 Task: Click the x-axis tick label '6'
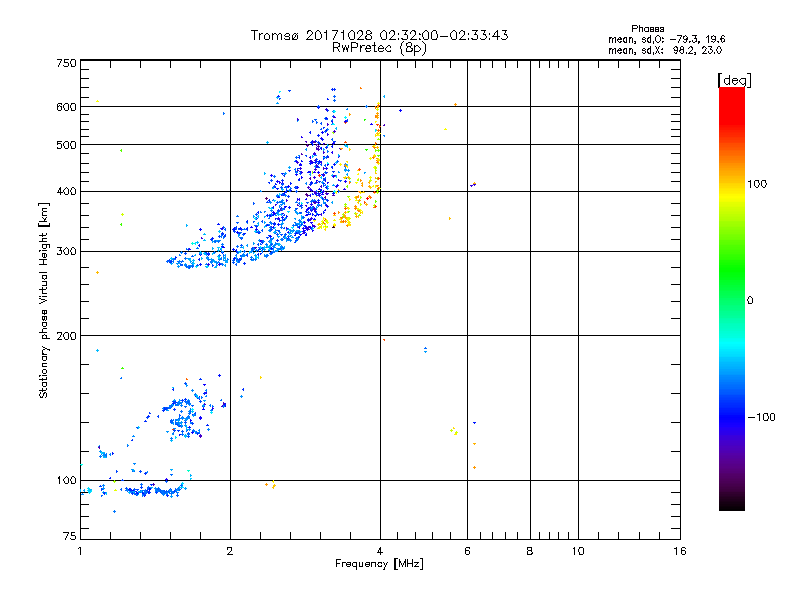click(x=467, y=551)
